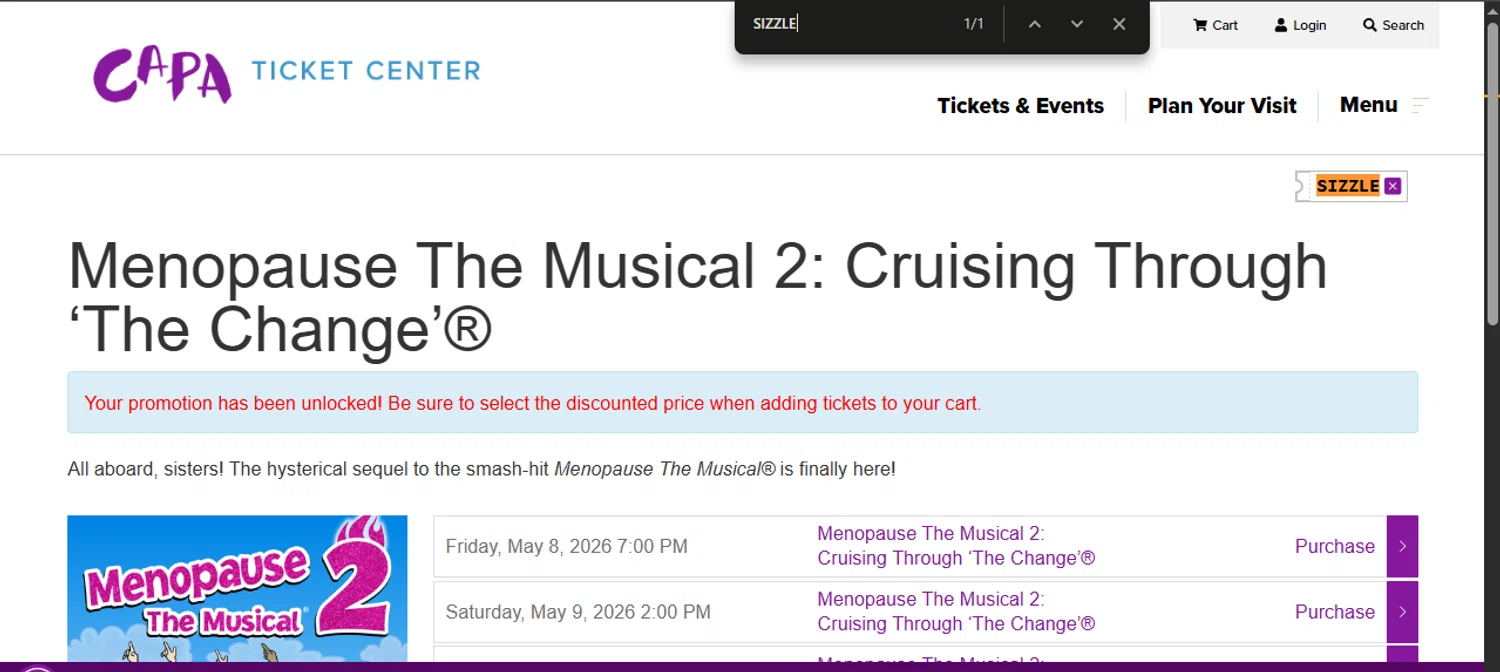Purchase tickets for Saturday, May 9

pyautogui.click(x=1334, y=612)
